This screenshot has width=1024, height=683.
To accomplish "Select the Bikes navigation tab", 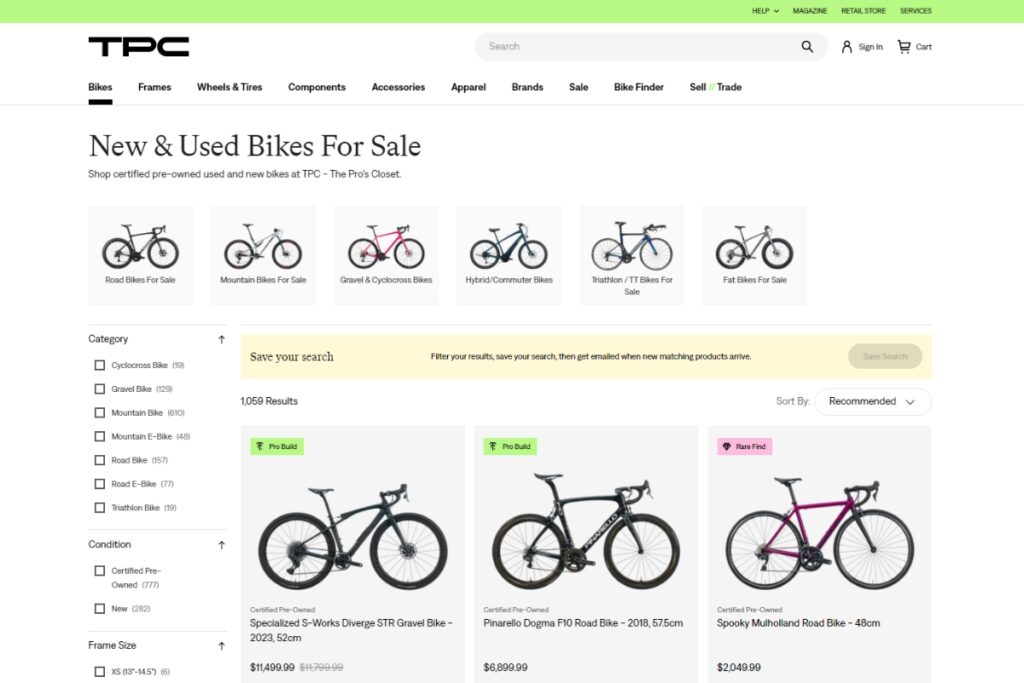I will (x=100, y=87).
